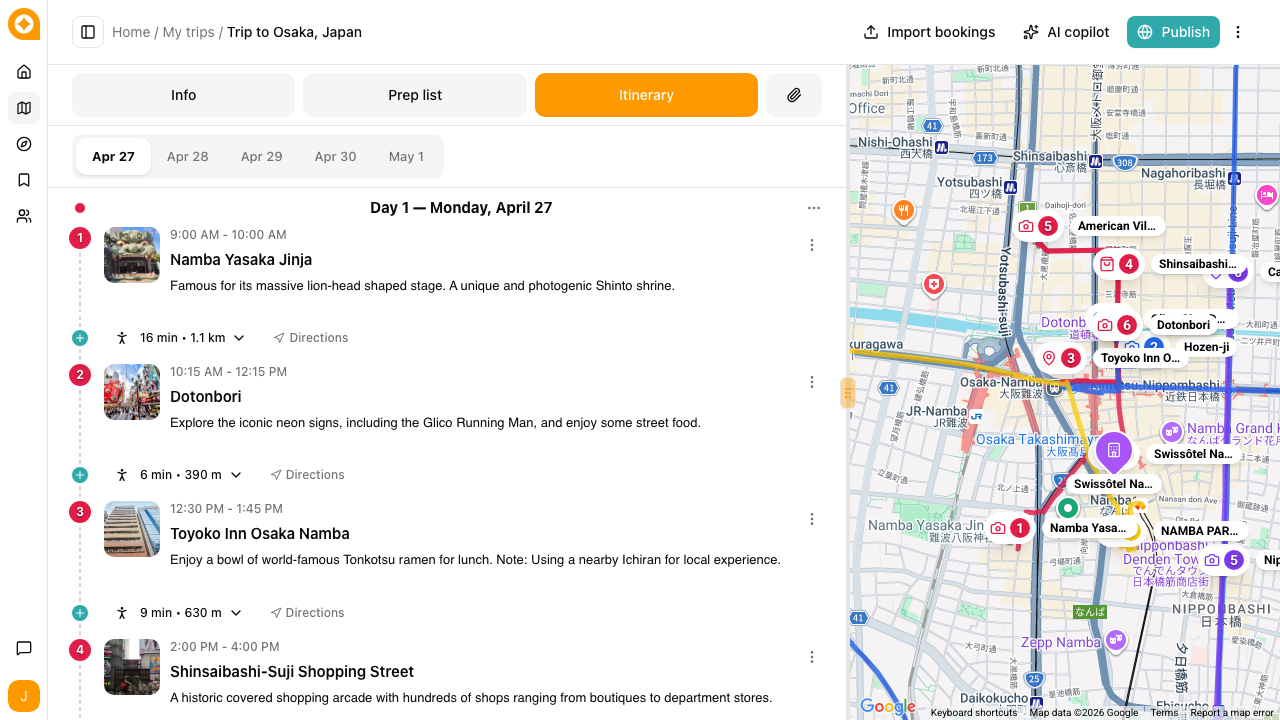Open Dotonbori thumbnail image
Screen dimensions: 1280x720
coord(132,392)
